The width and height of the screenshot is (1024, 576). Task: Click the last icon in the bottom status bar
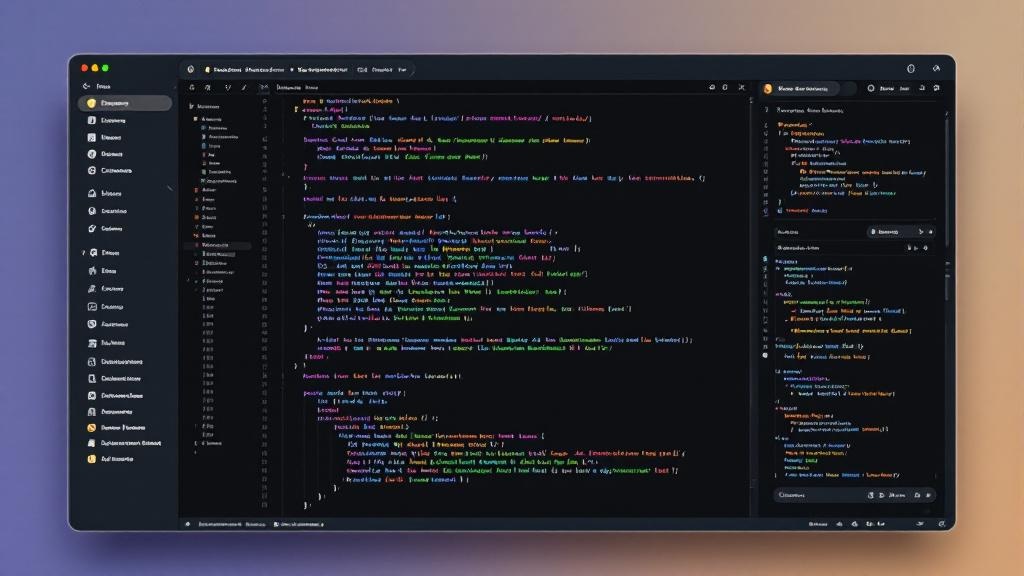(x=941, y=524)
